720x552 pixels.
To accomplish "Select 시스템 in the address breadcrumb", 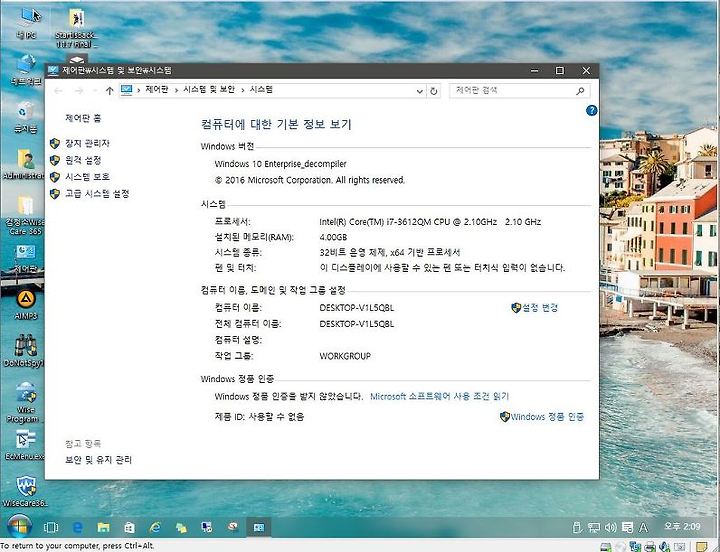I will (x=261, y=90).
